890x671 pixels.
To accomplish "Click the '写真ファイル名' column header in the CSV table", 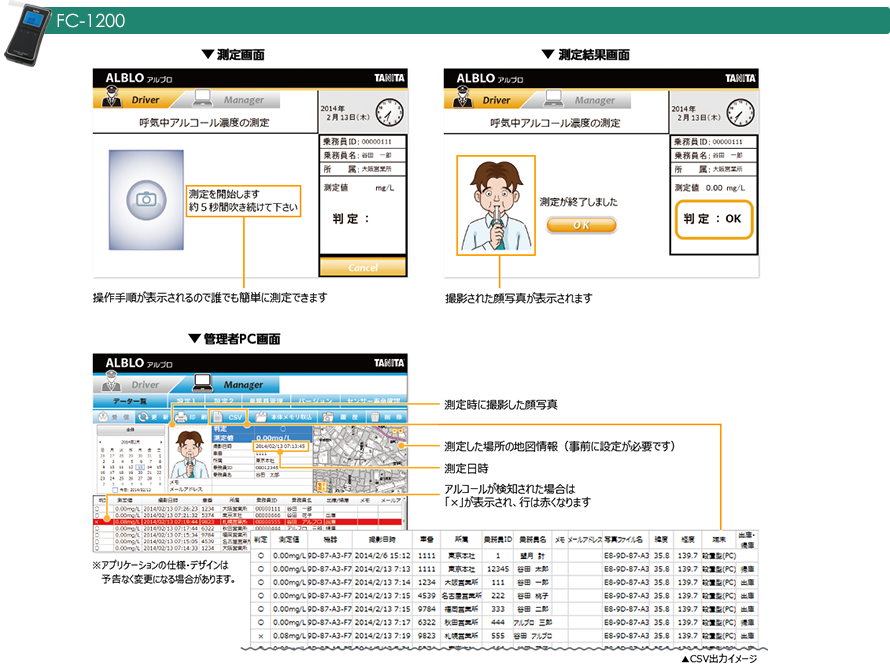I will (x=623, y=540).
